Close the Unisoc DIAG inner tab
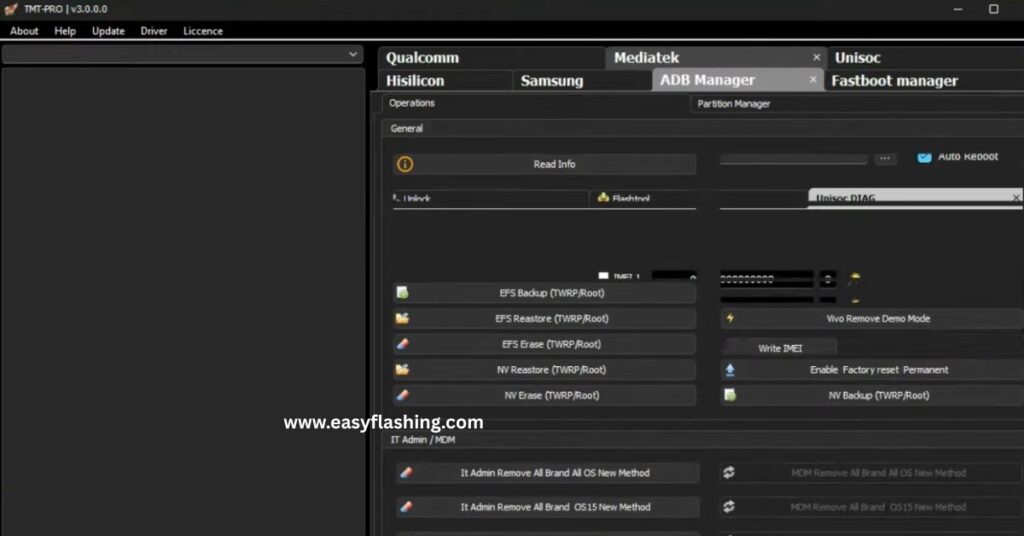Image resolution: width=1024 pixels, height=536 pixels. [1016, 198]
